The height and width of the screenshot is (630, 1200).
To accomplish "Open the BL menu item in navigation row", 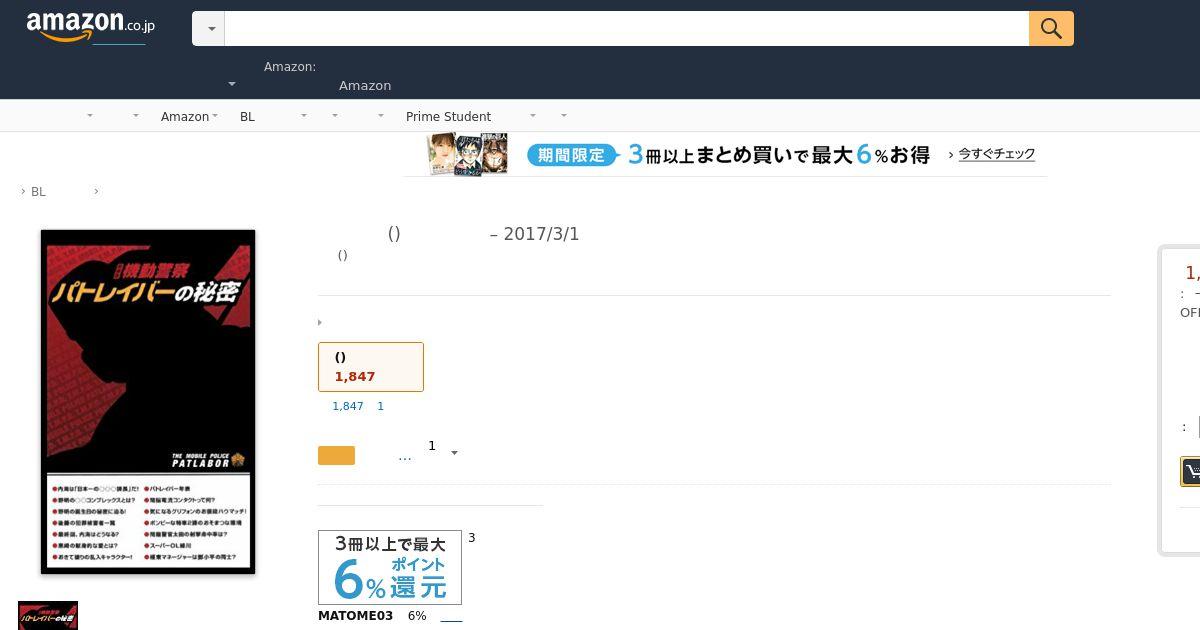I will (247, 117).
